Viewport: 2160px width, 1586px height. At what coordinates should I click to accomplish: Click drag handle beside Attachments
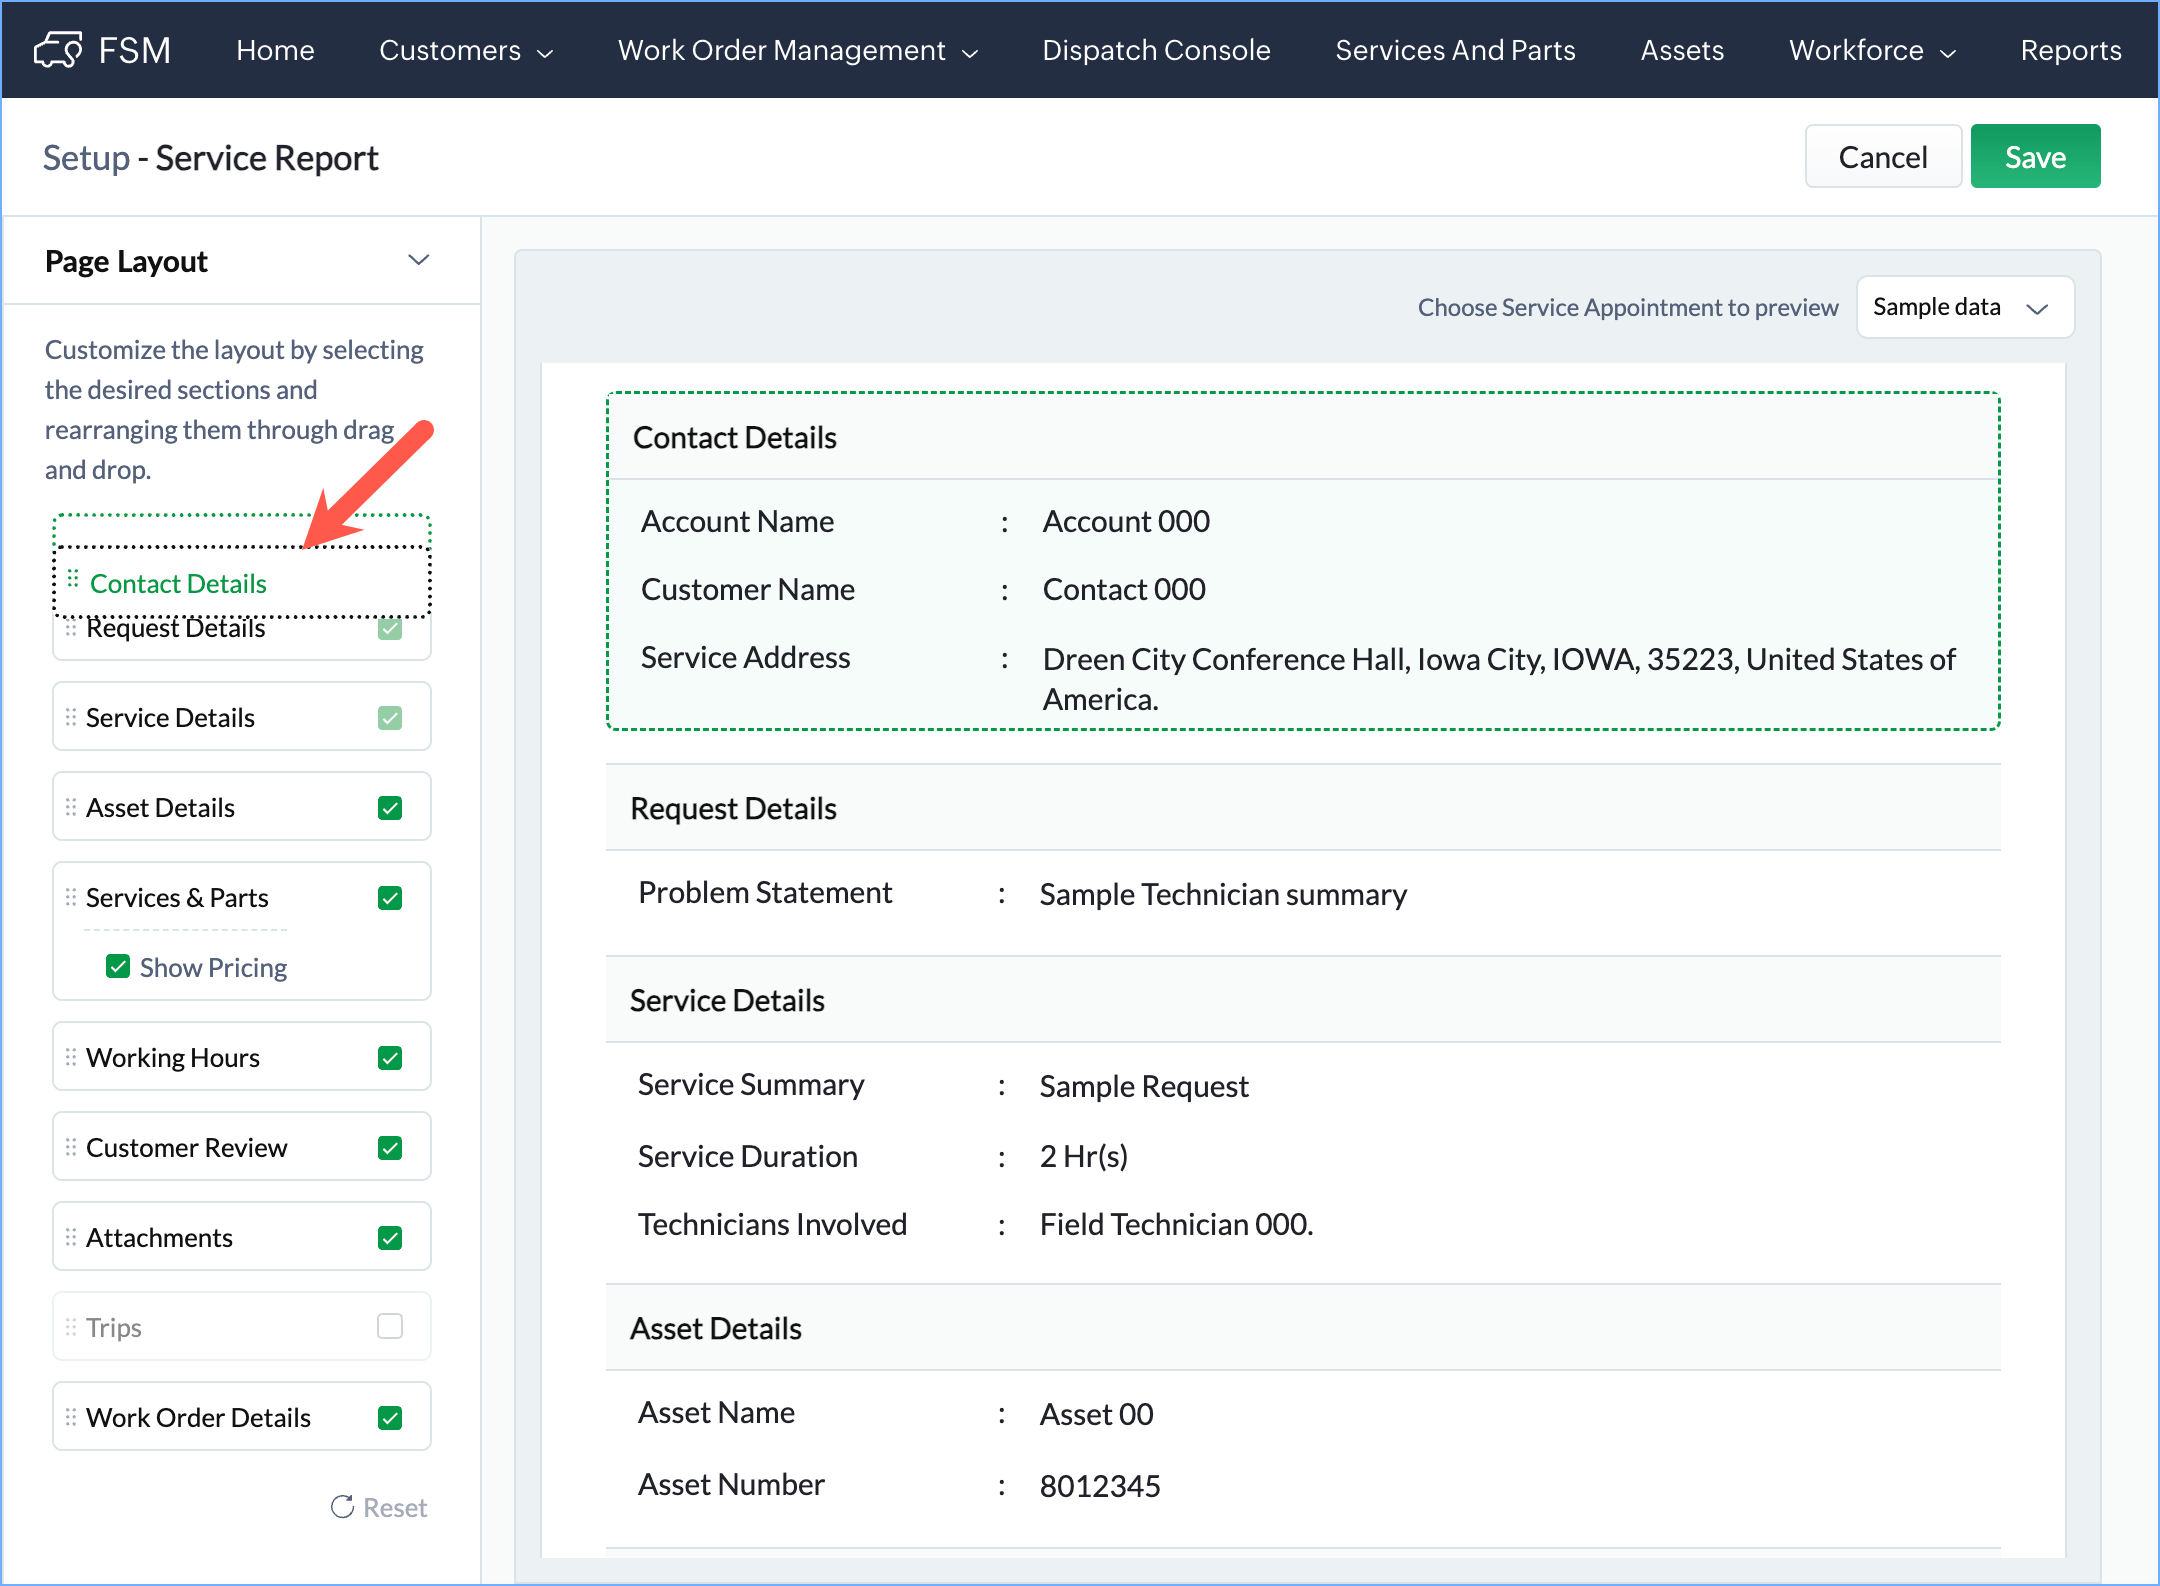pos(71,1237)
